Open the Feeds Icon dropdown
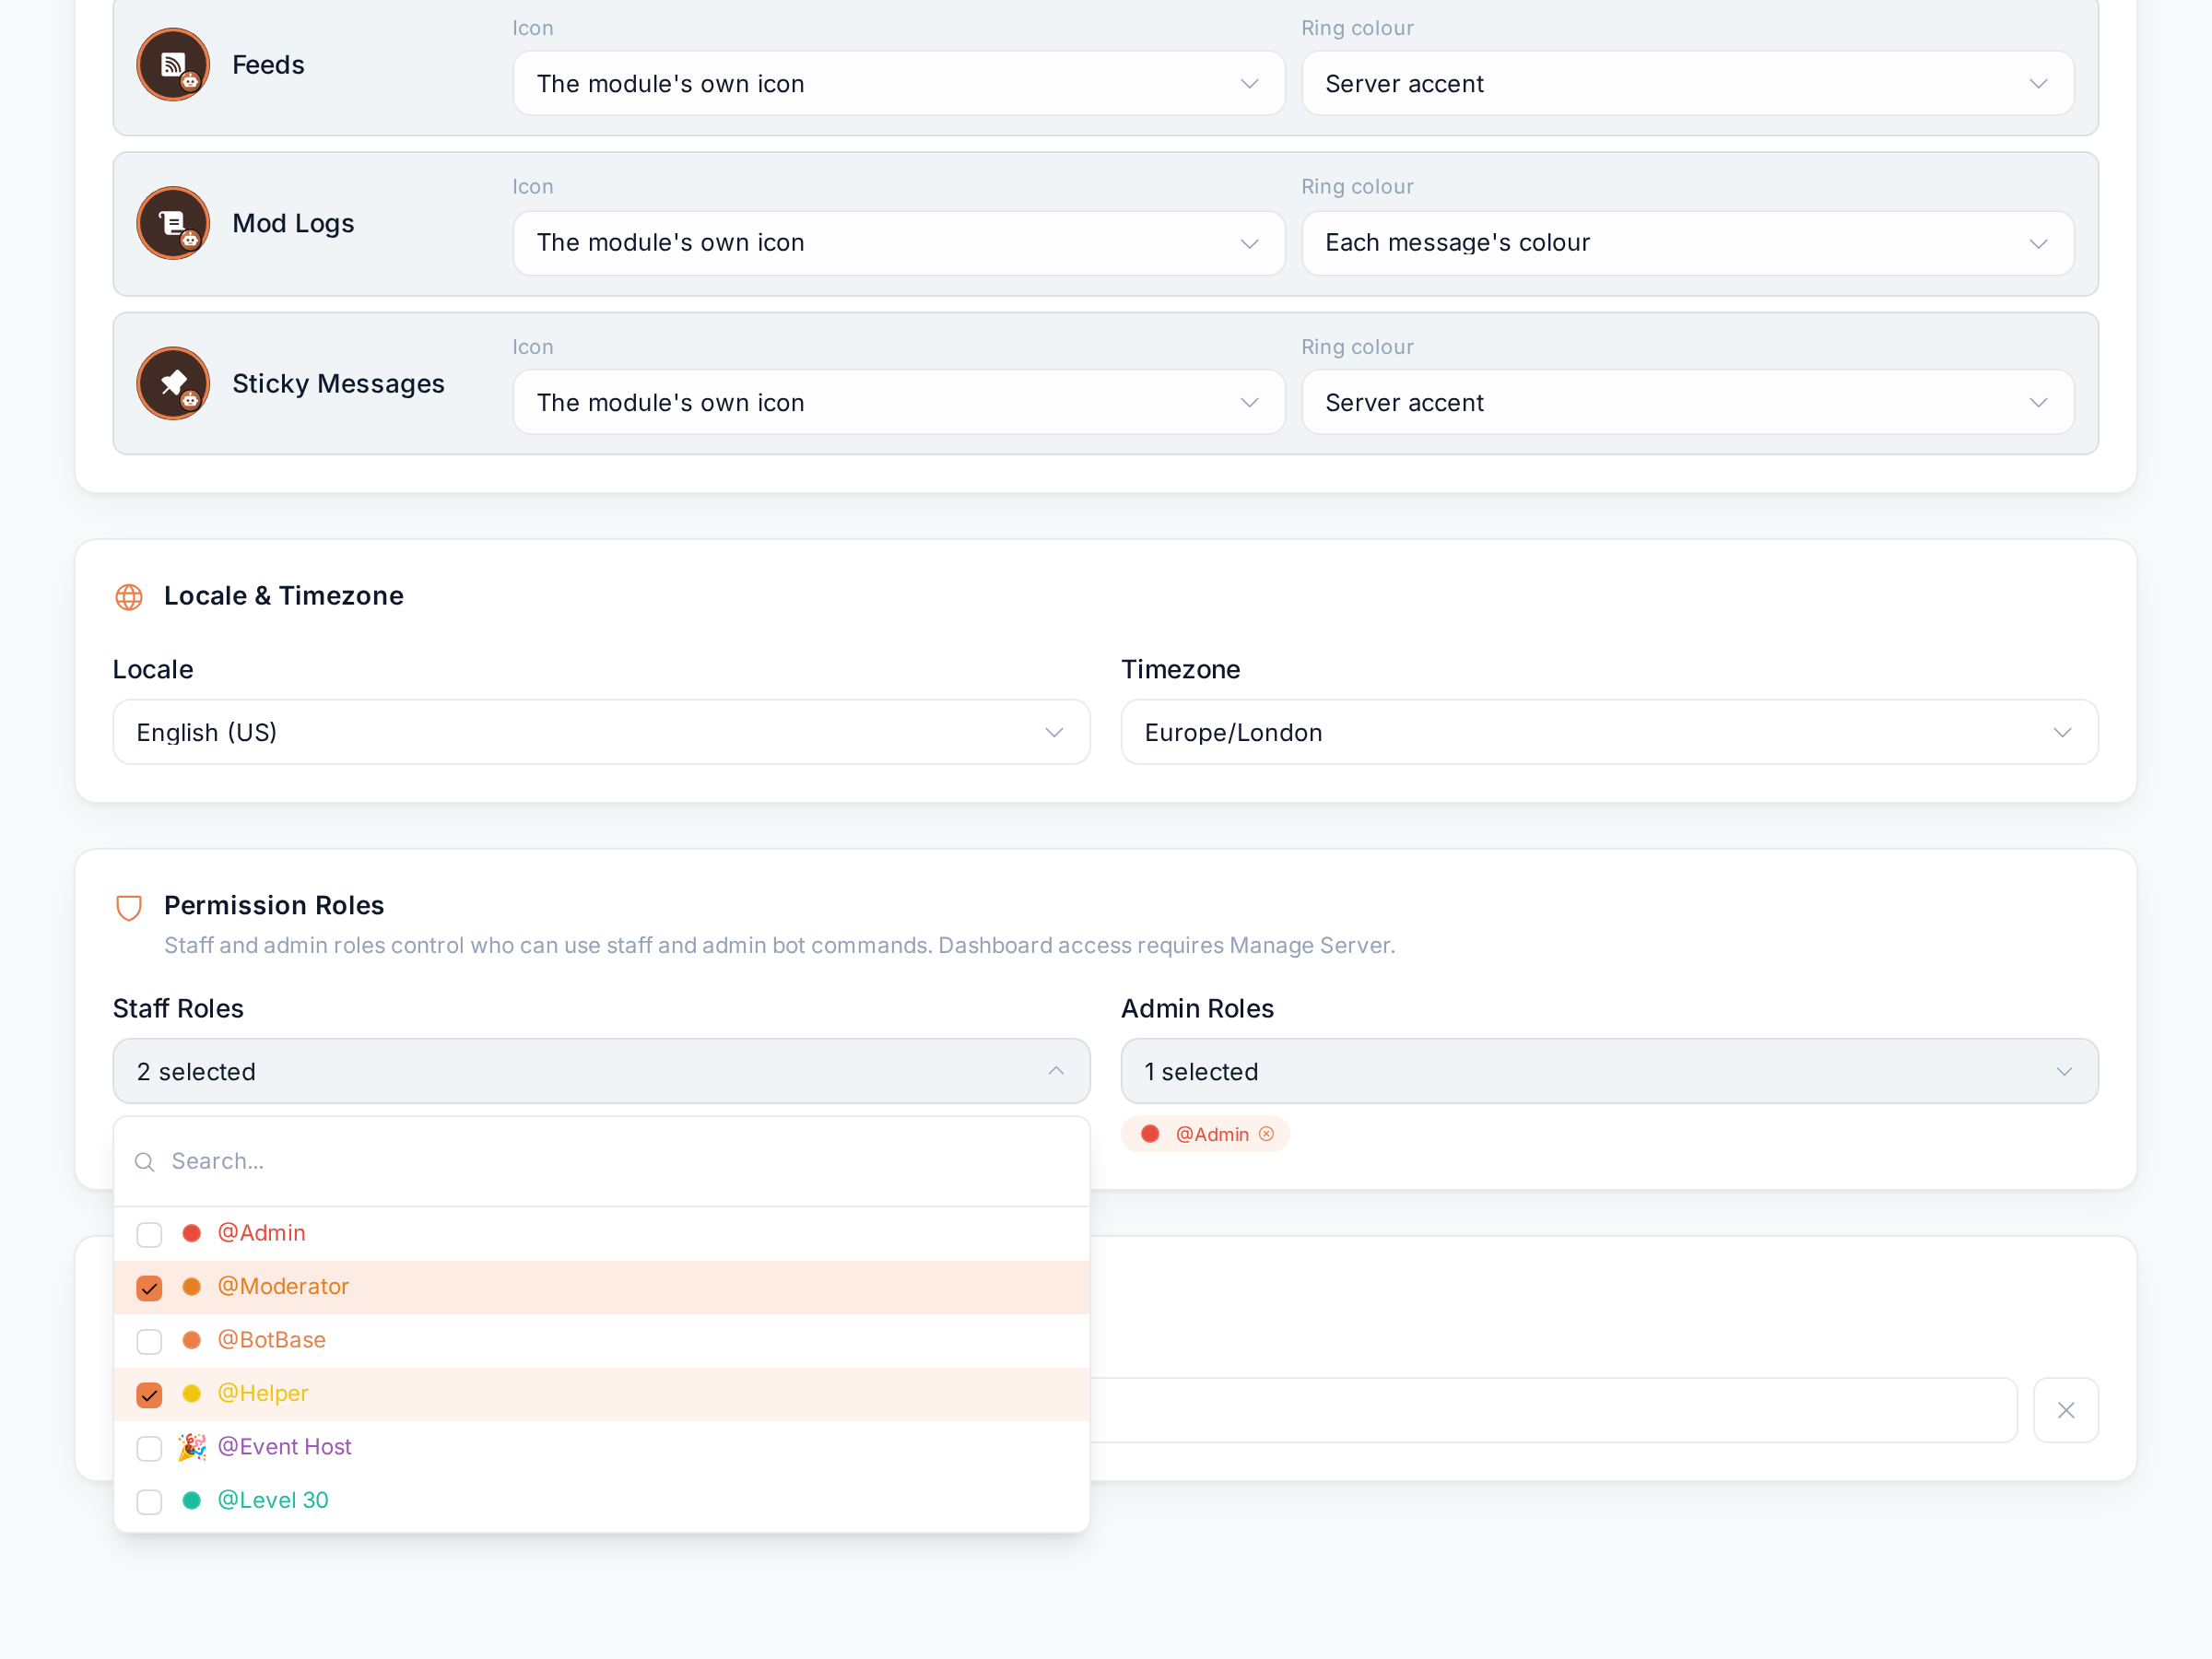Viewport: 2212px width, 1659px height. (x=899, y=83)
